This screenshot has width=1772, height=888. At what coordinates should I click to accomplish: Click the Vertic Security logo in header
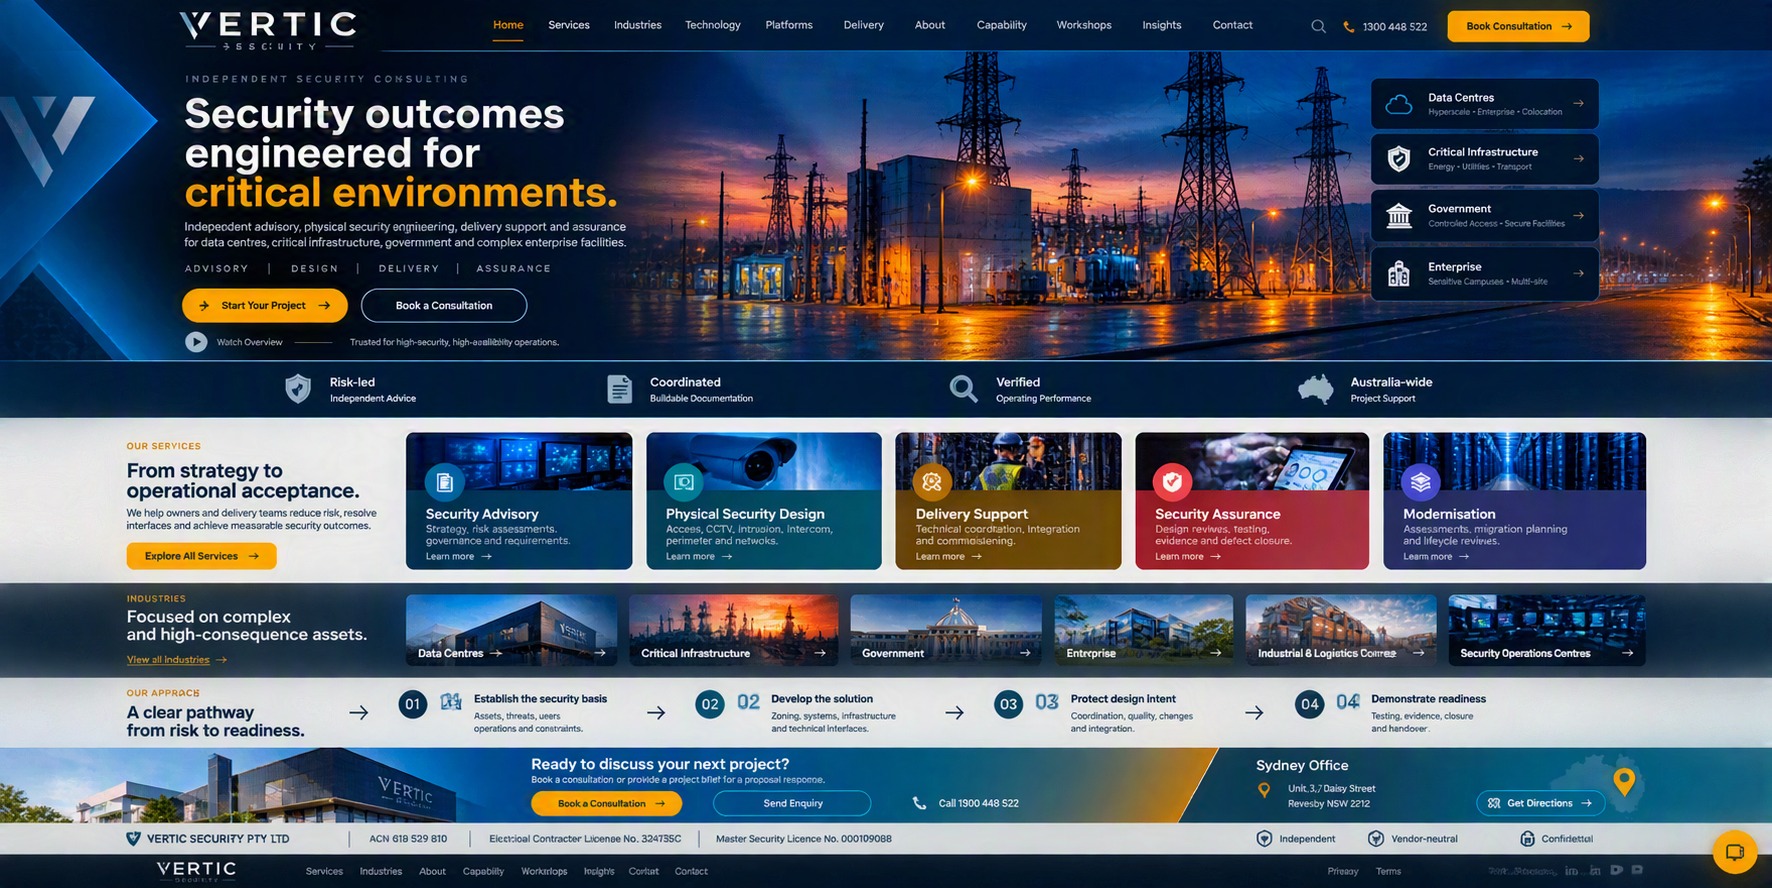pos(268,30)
